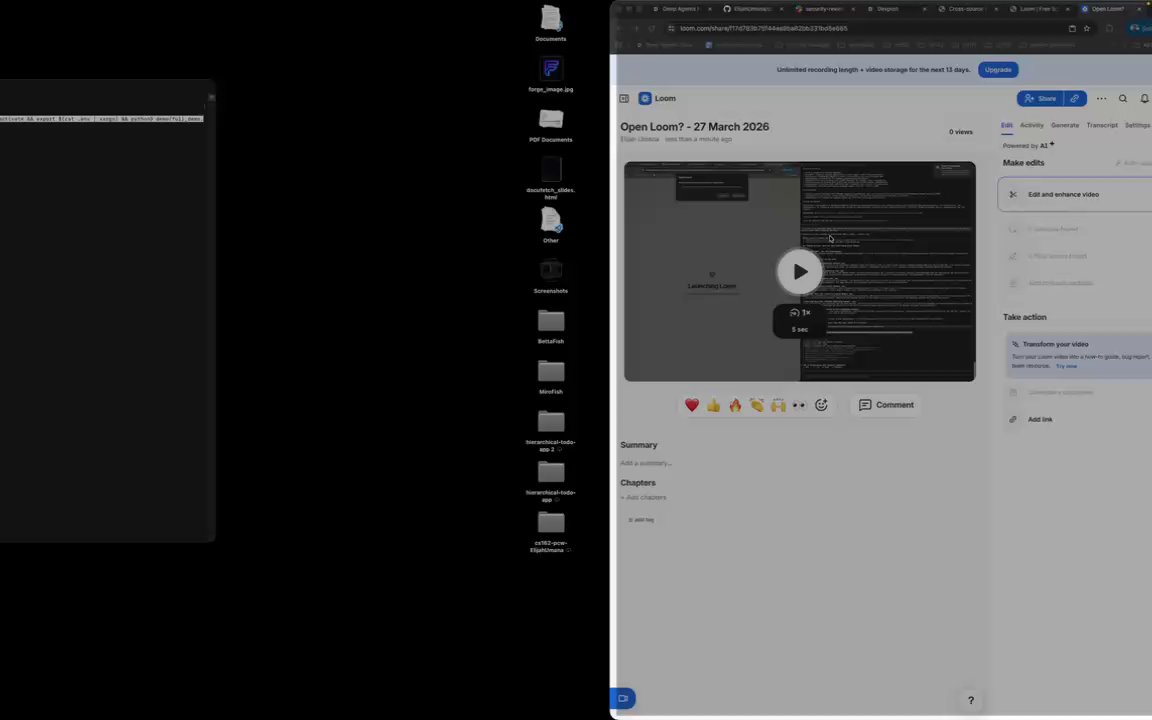This screenshot has height=720, width=1152.
Task: Click the highlighted command line in the terminal
Action: [101, 118]
